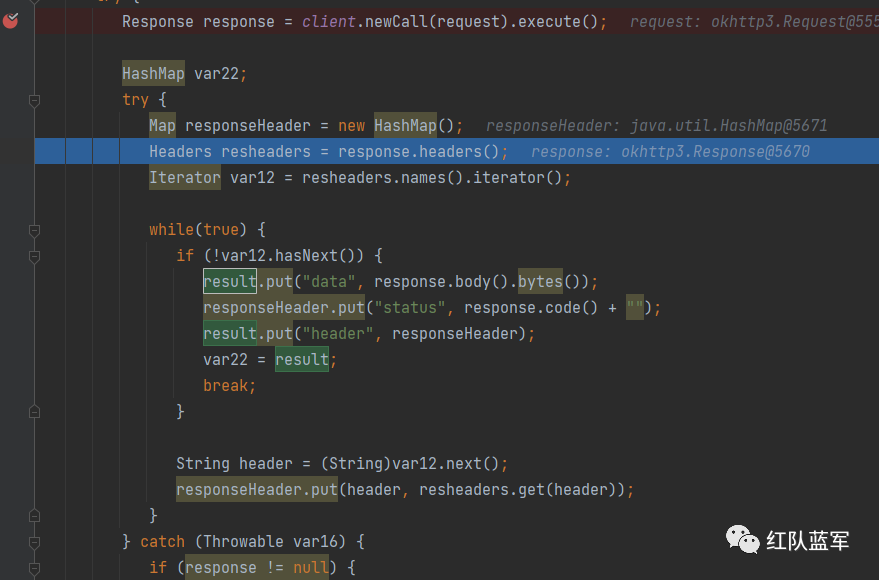Click the highlighted Headers resheaders execution line
The width and height of the screenshot is (879, 580).
(456, 151)
